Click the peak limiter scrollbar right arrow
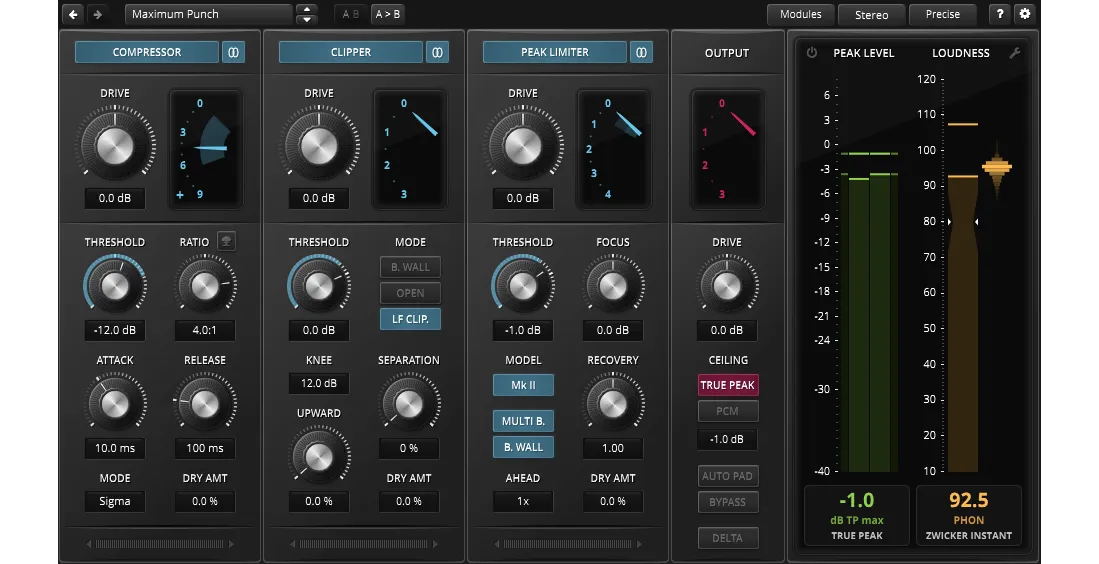The image size is (1099, 564). 639,544
